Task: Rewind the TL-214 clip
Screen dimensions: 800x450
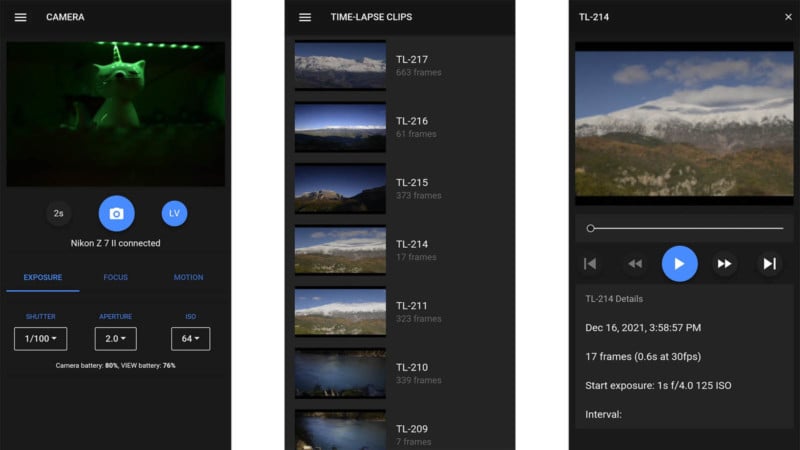Action: (x=634, y=264)
